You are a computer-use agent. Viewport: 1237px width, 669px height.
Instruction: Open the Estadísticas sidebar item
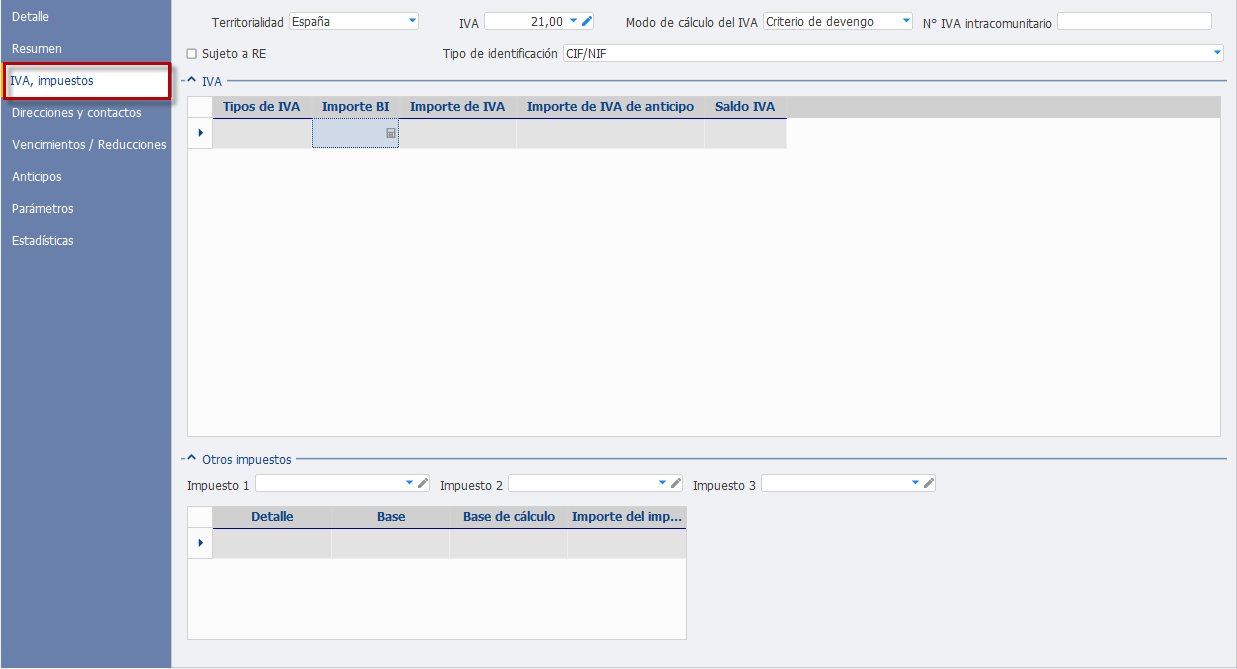(x=43, y=241)
